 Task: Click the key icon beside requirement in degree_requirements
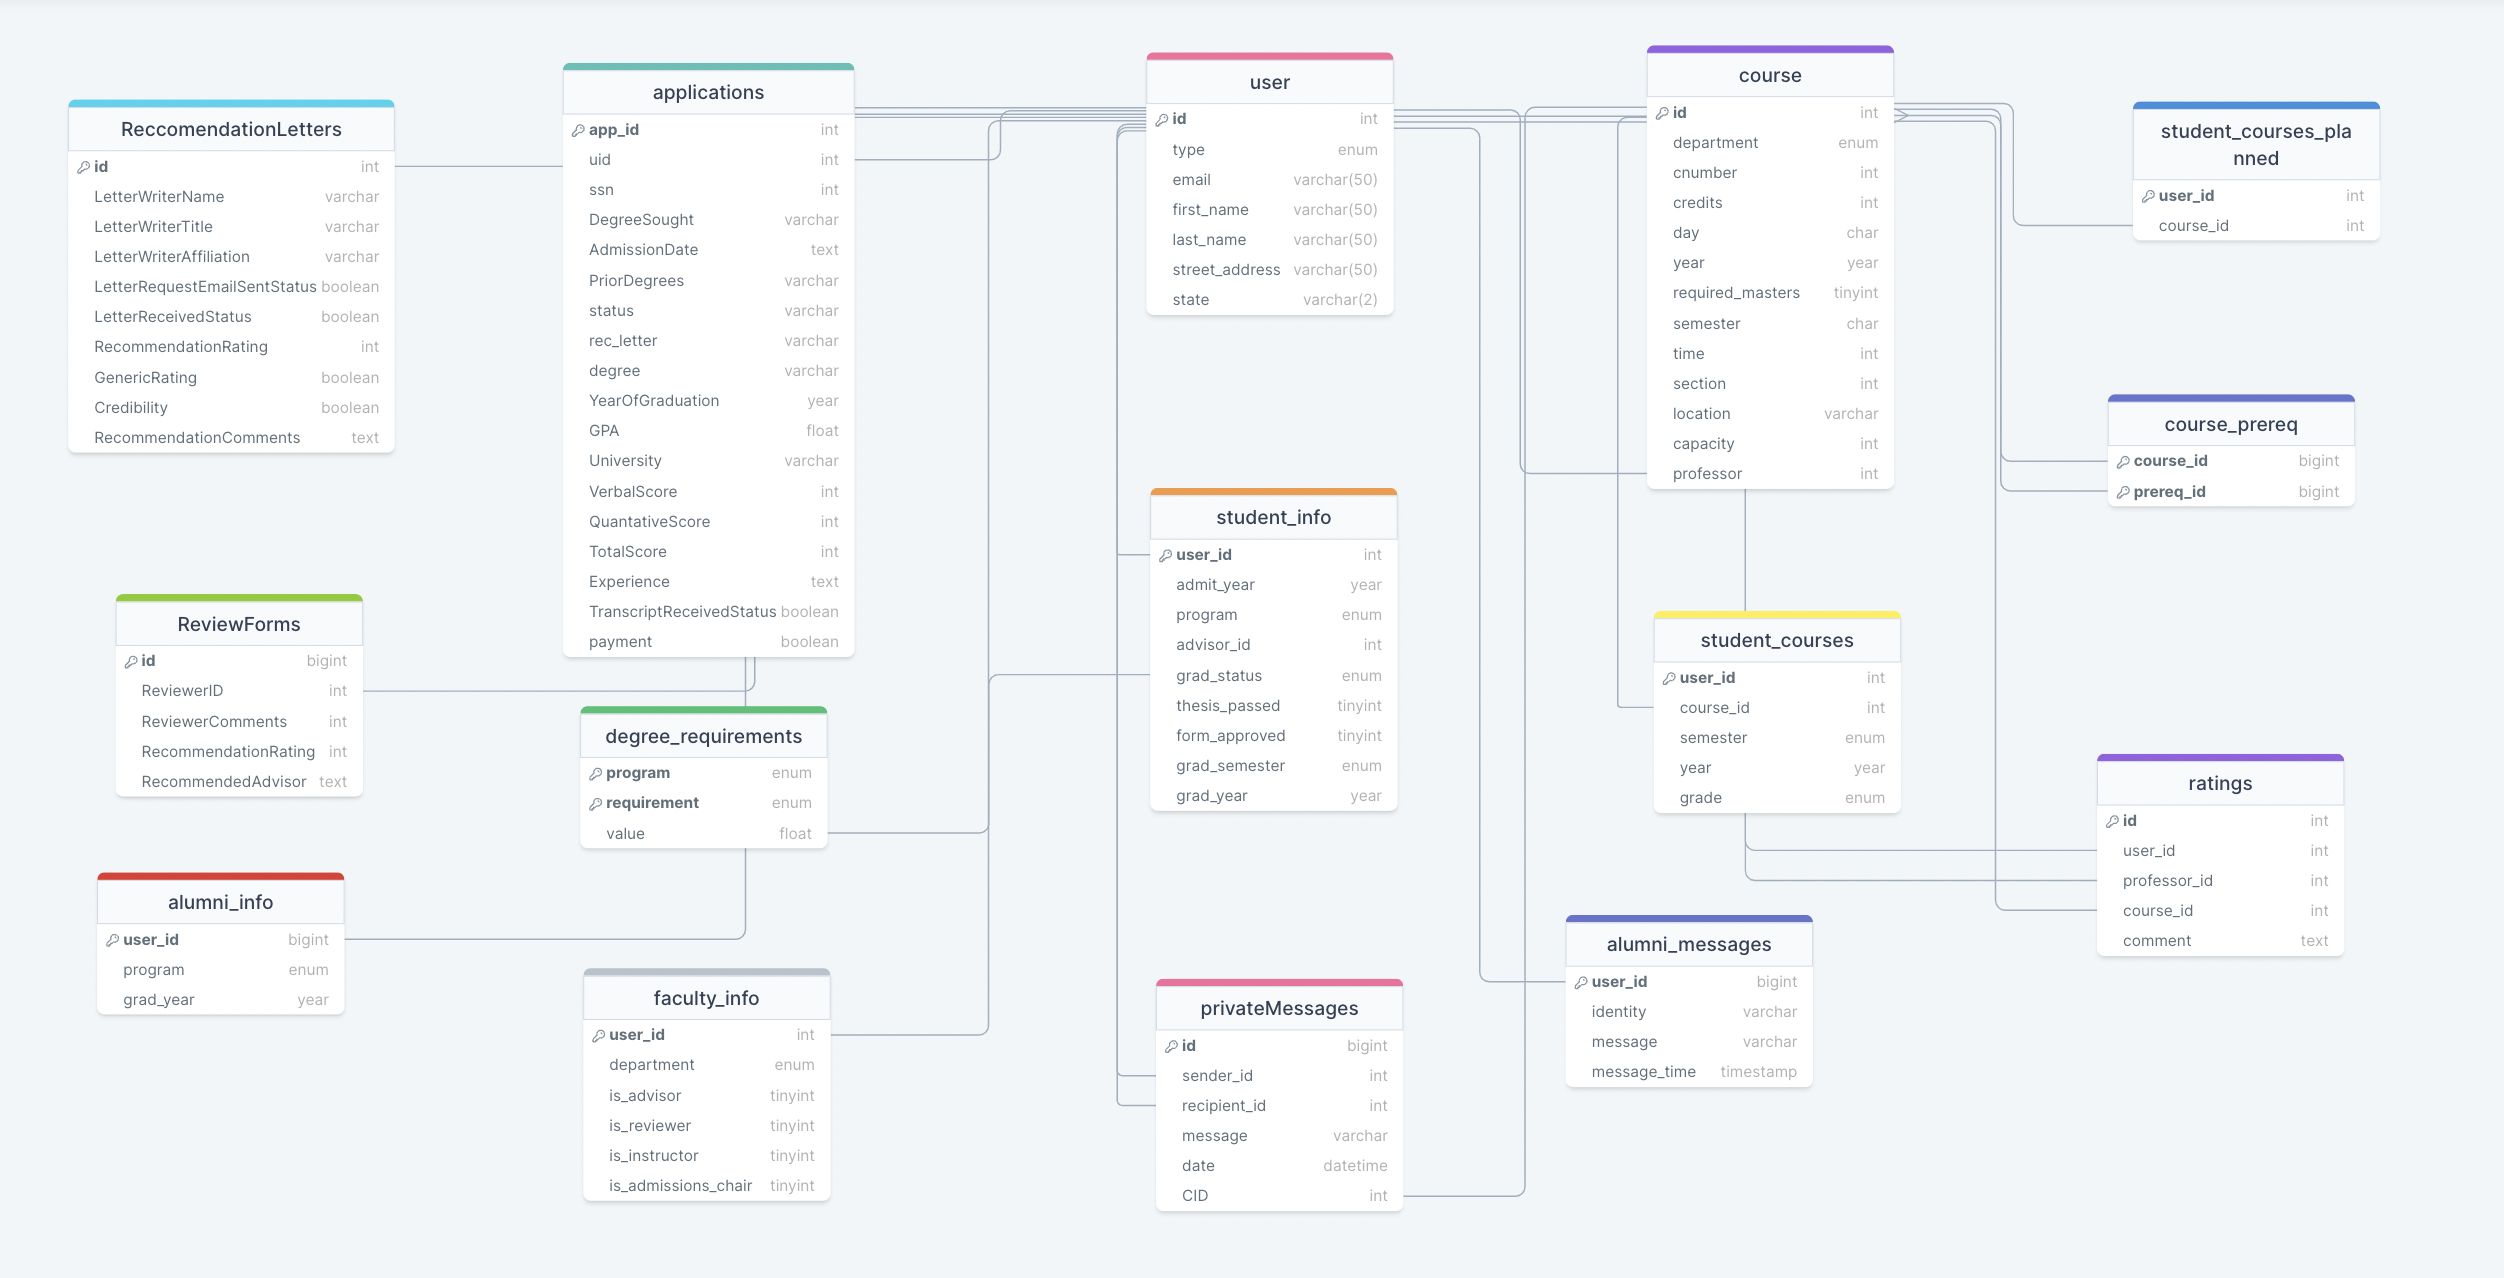pyautogui.click(x=596, y=803)
